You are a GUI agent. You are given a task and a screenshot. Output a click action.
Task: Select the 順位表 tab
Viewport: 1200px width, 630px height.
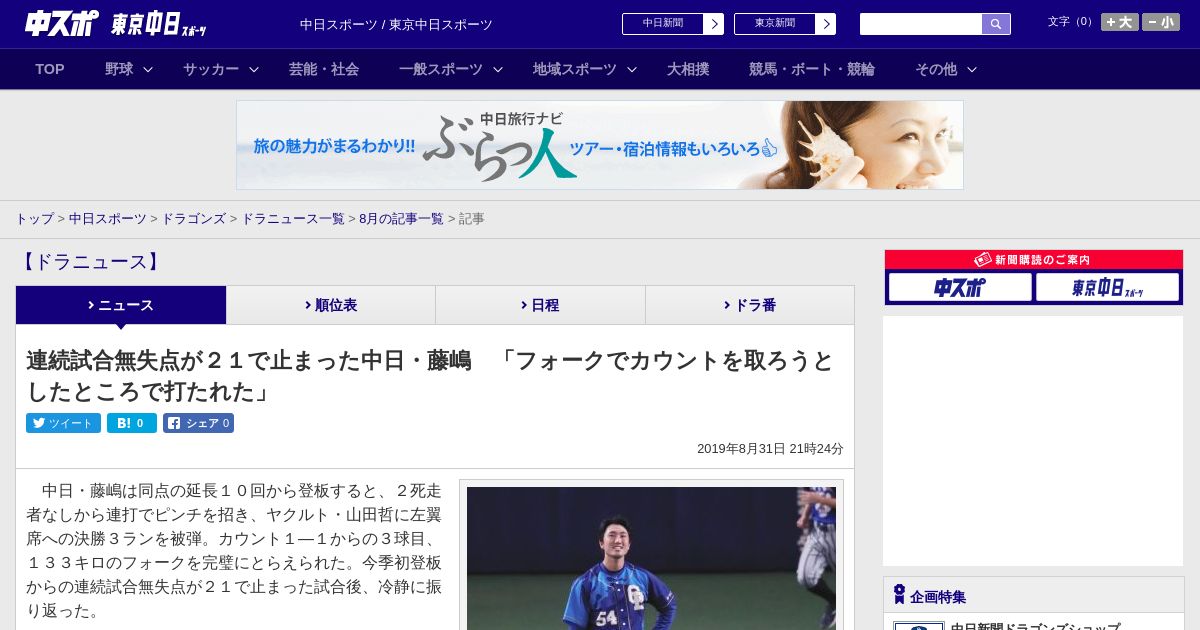tap(331, 305)
